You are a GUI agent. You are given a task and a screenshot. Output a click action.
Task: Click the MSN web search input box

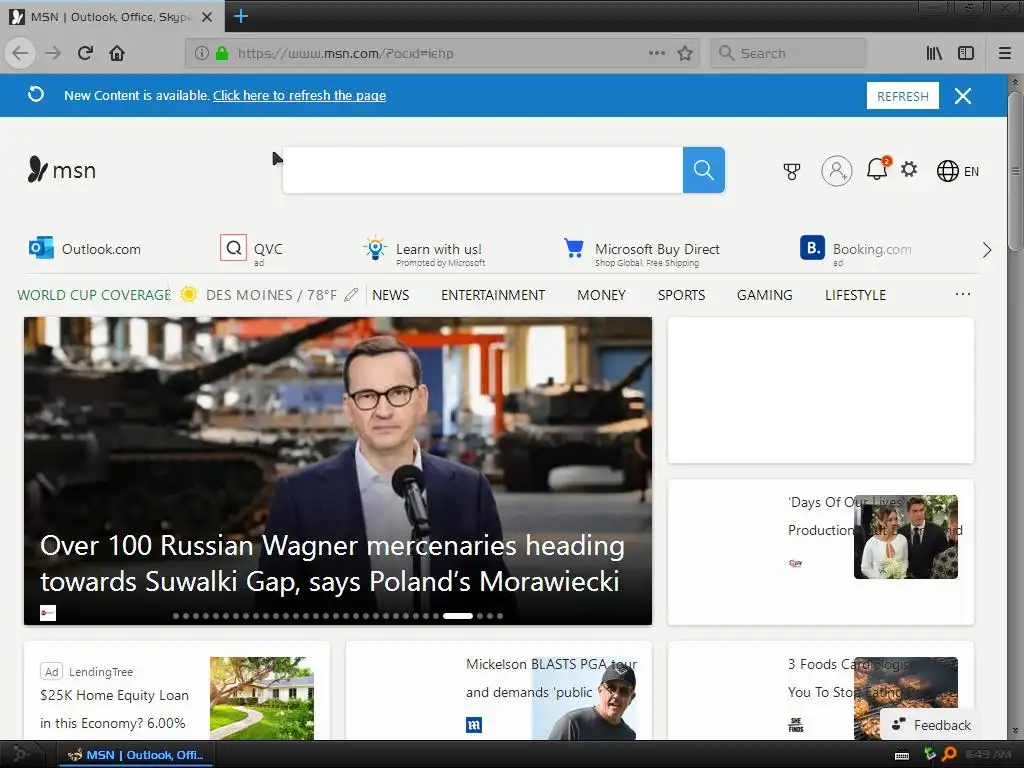click(x=483, y=170)
